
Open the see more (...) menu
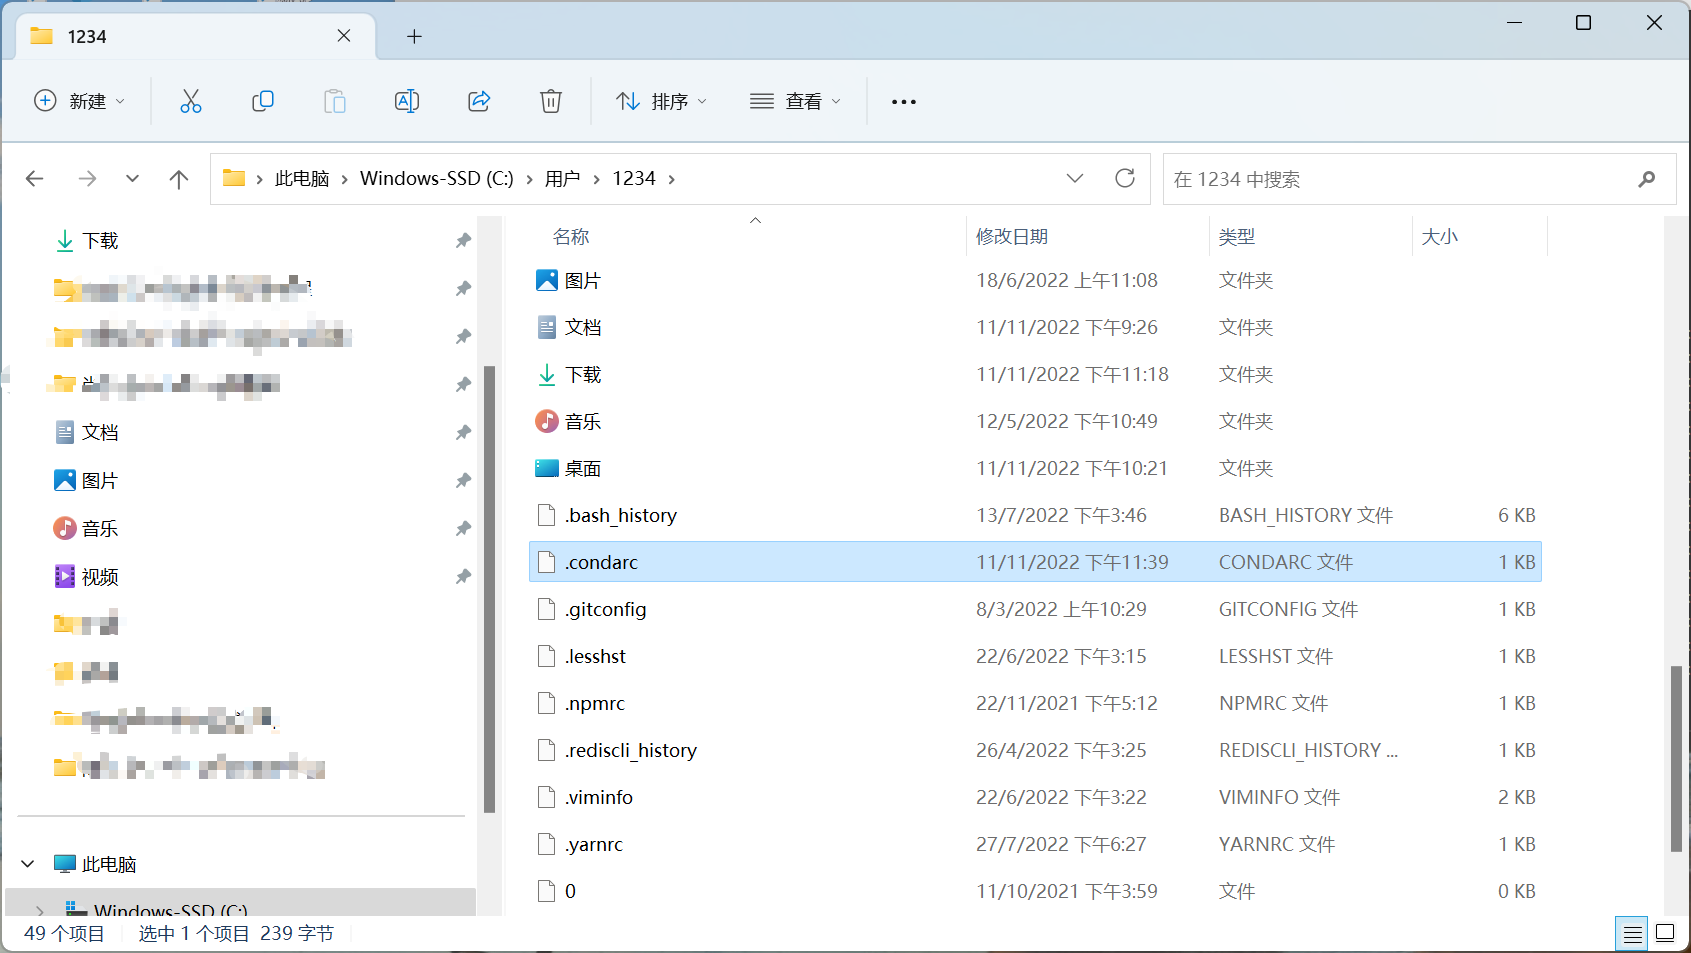point(903,100)
